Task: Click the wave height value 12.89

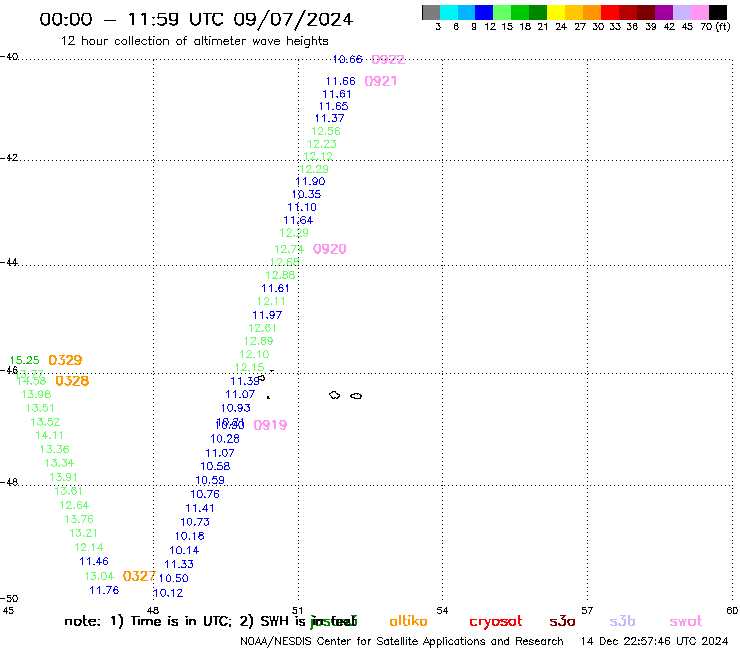Action: coord(259,341)
